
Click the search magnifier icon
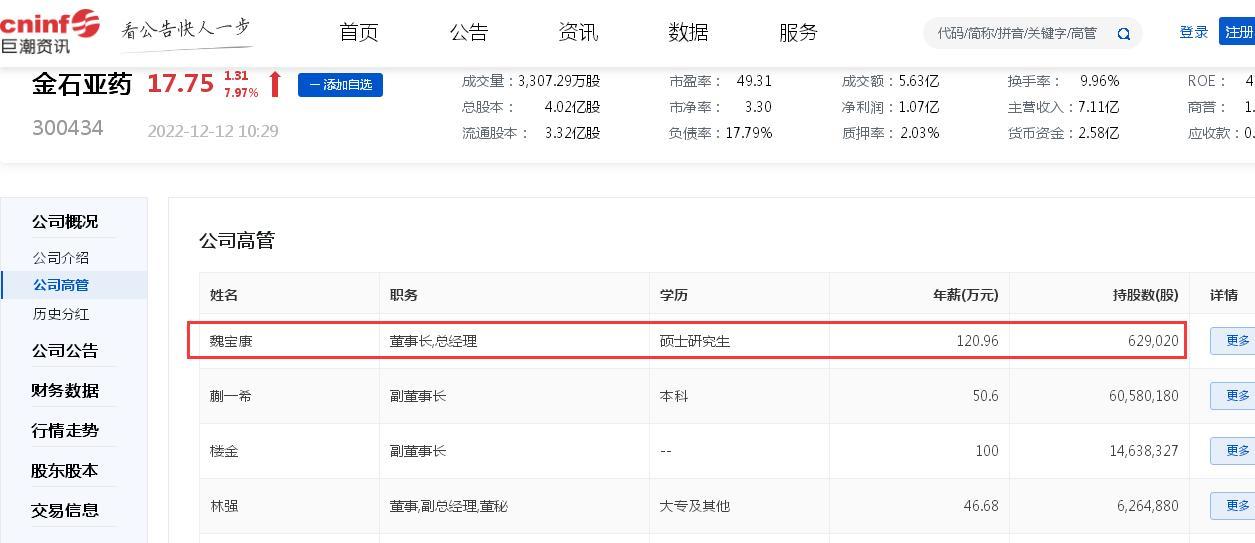[1124, 34]
